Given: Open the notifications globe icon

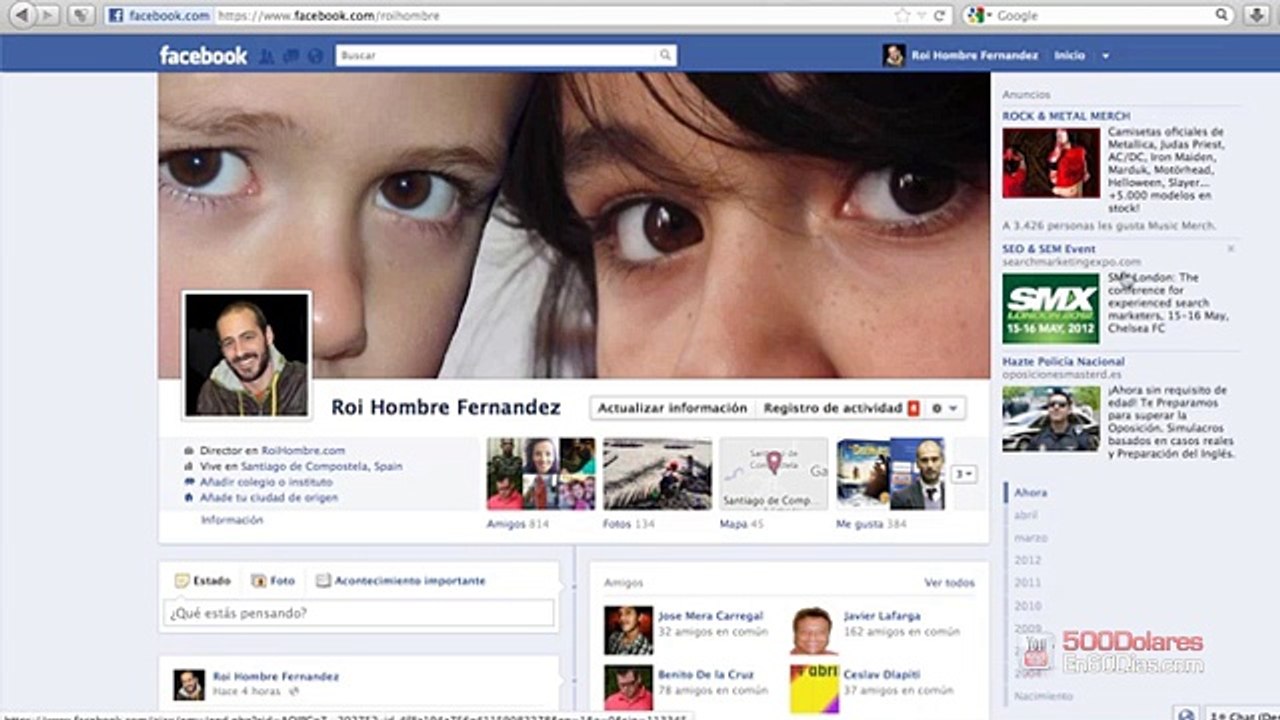Looking at the screenshot, I should pos(315,56).
